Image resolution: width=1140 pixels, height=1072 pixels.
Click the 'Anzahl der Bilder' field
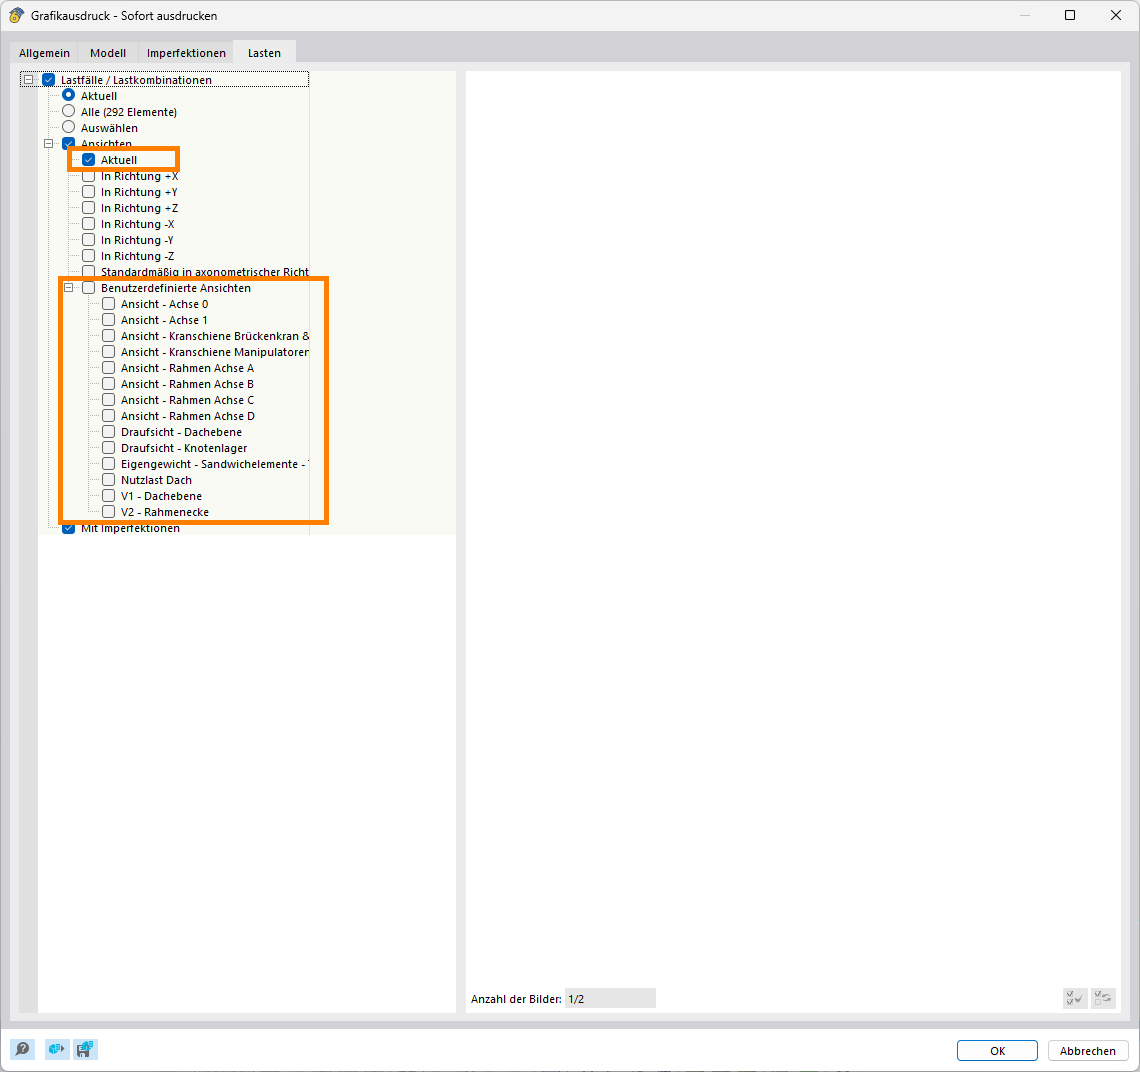click(x=609, y=999)
